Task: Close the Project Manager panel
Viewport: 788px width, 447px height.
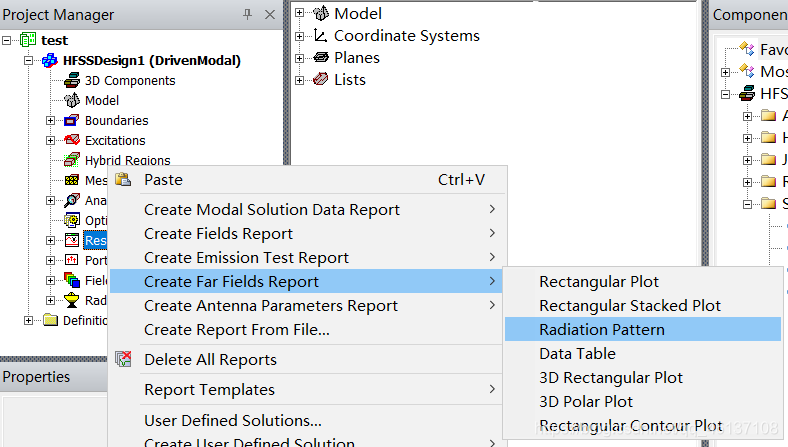Action: pos(270,15)
